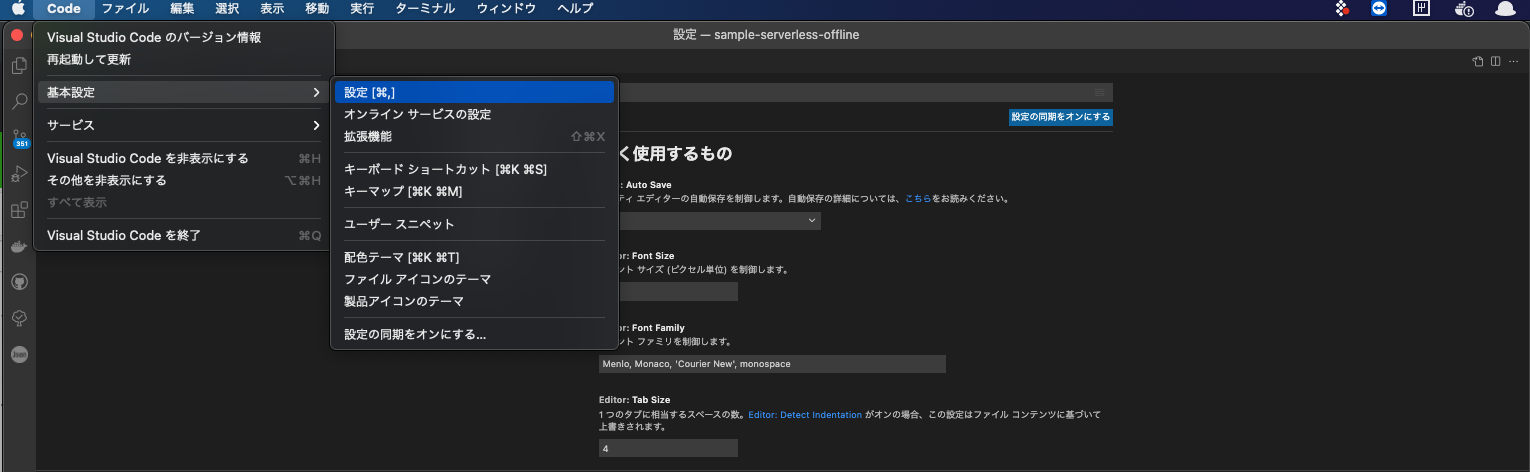Click the hat-shaped menu bar icon
Image resolution: width=1530 pixels, height=472 pixels.
[x=1504, y=8]
